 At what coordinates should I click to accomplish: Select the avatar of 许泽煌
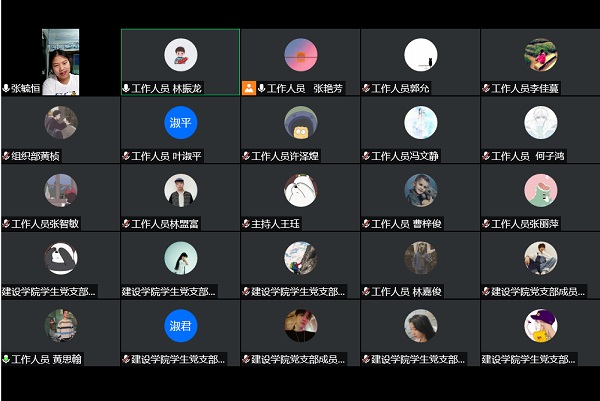[300, 123]
